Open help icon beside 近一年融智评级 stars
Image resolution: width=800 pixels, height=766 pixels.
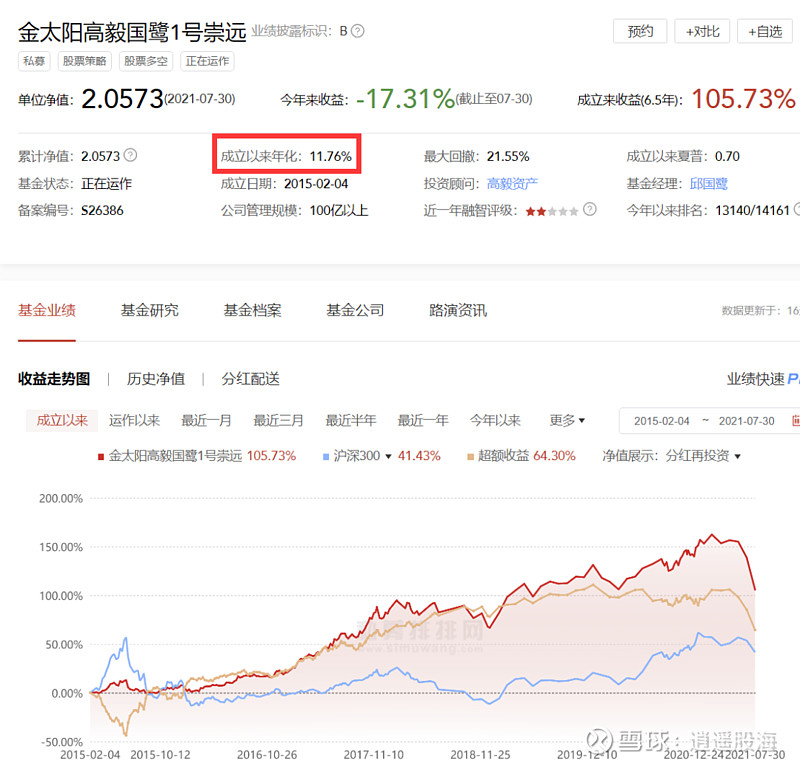point(590,209)
